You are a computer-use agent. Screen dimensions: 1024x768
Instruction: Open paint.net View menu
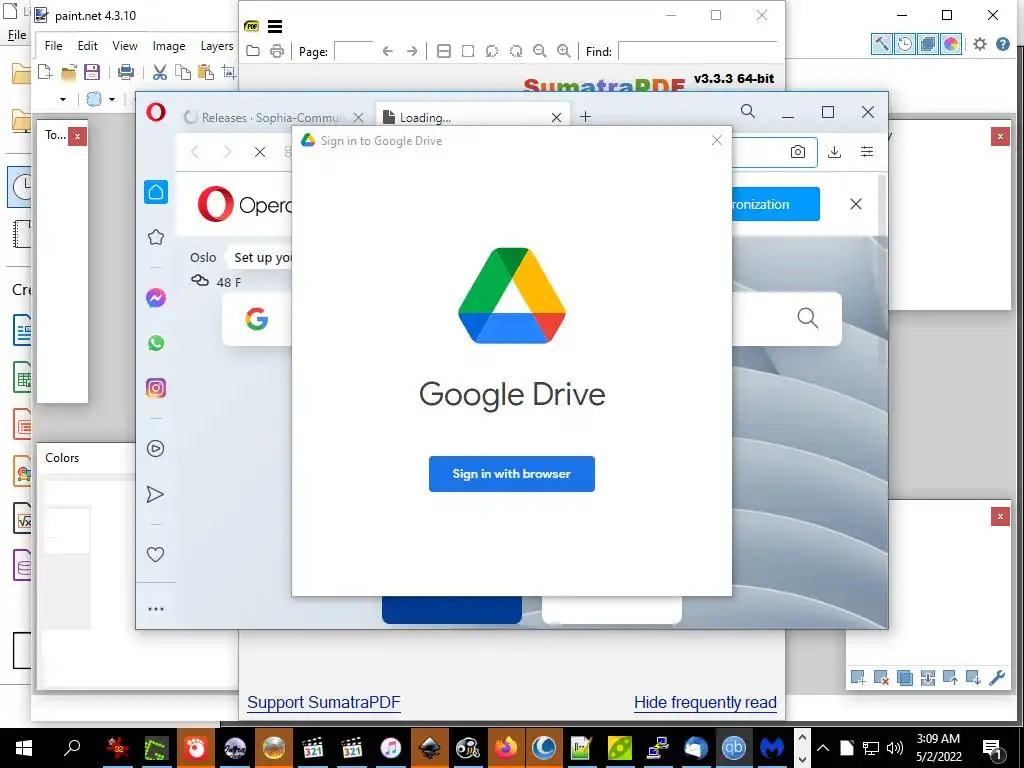[x=125, y=46]
